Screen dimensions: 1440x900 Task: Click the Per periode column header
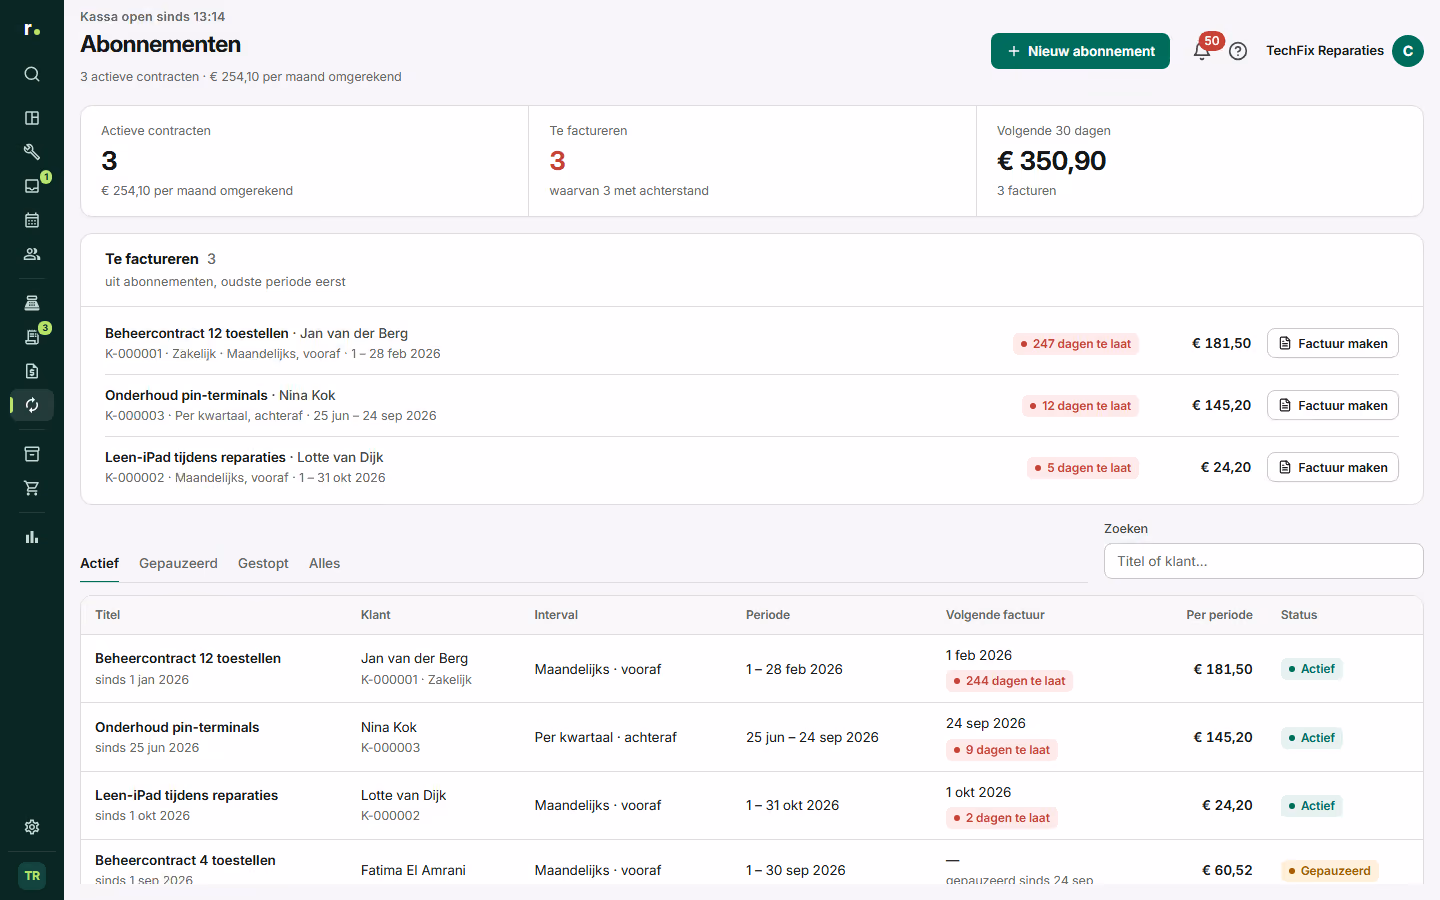coord(1219,615)
